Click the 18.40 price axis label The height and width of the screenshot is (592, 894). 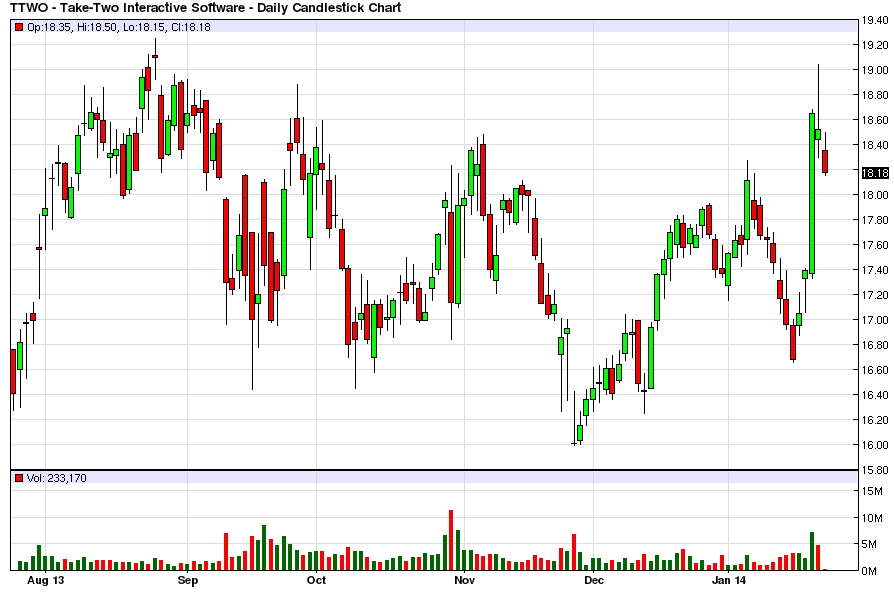[875, 145]
